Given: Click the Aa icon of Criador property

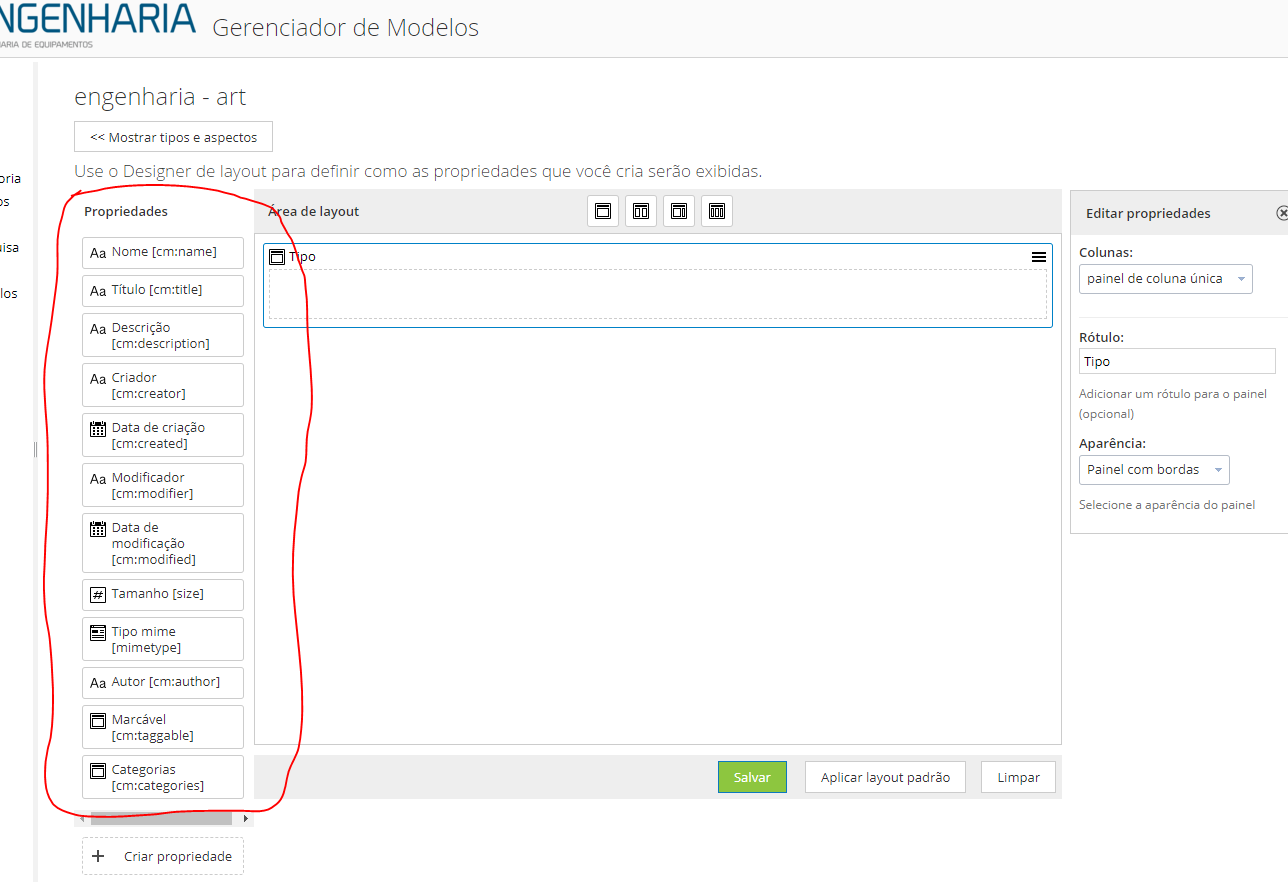Looking at the screenshot, I should (98, 379).
